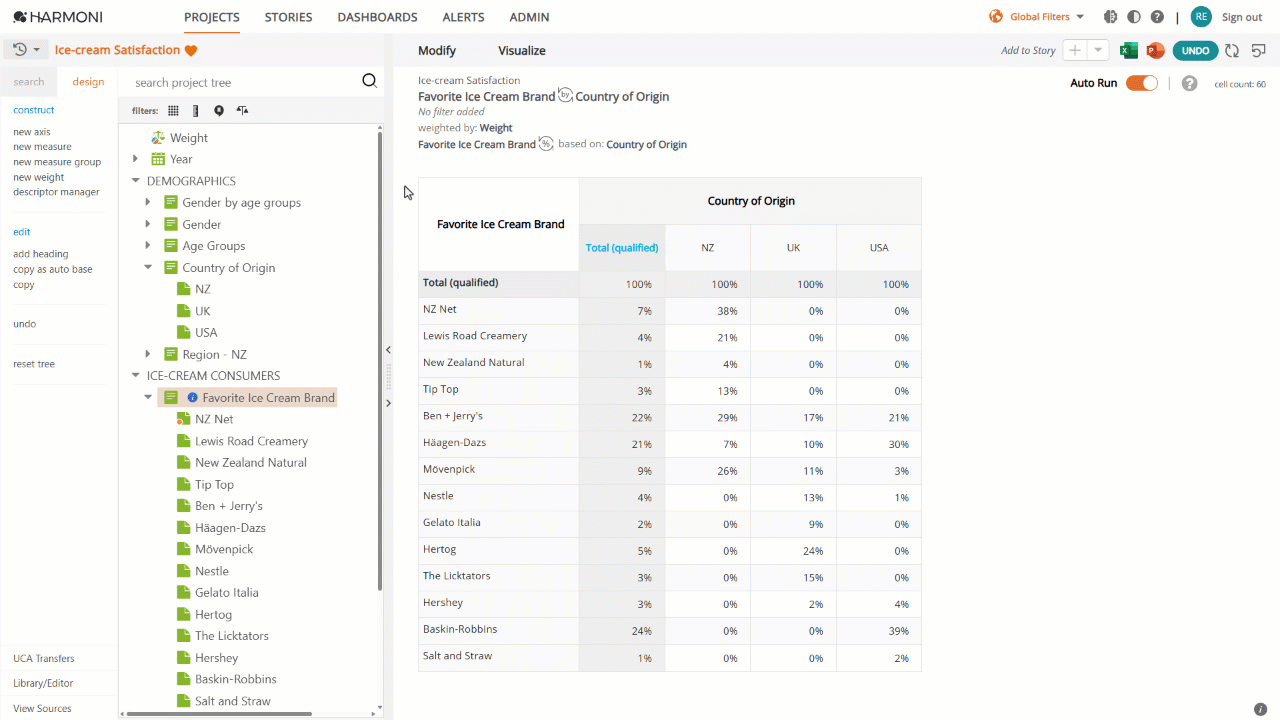Image resolution: width=1280 pixels, height=720 pixels.
Task: Click the copy as auto base link
Action: coord(53,270)
